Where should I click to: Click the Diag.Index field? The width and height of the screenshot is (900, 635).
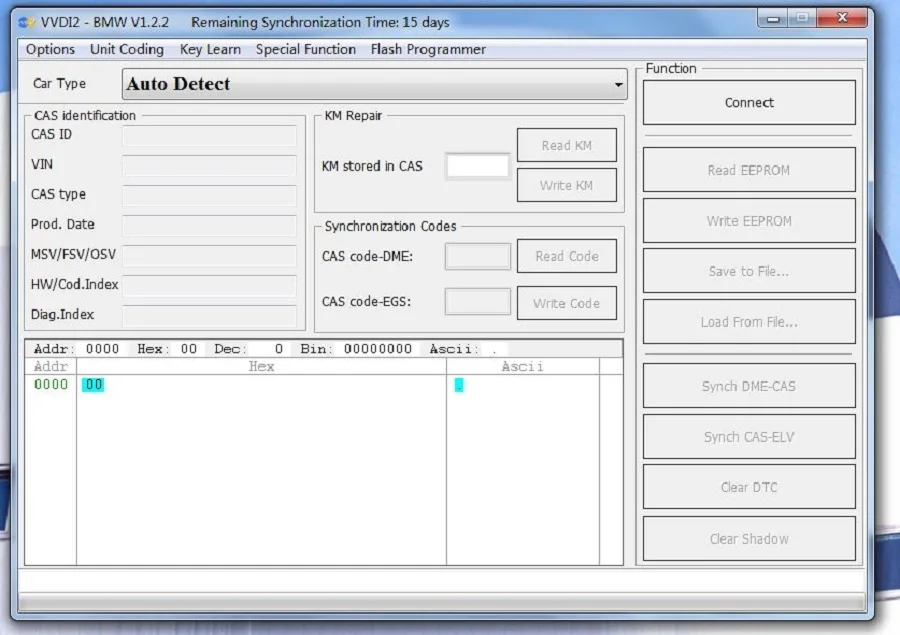209,315
